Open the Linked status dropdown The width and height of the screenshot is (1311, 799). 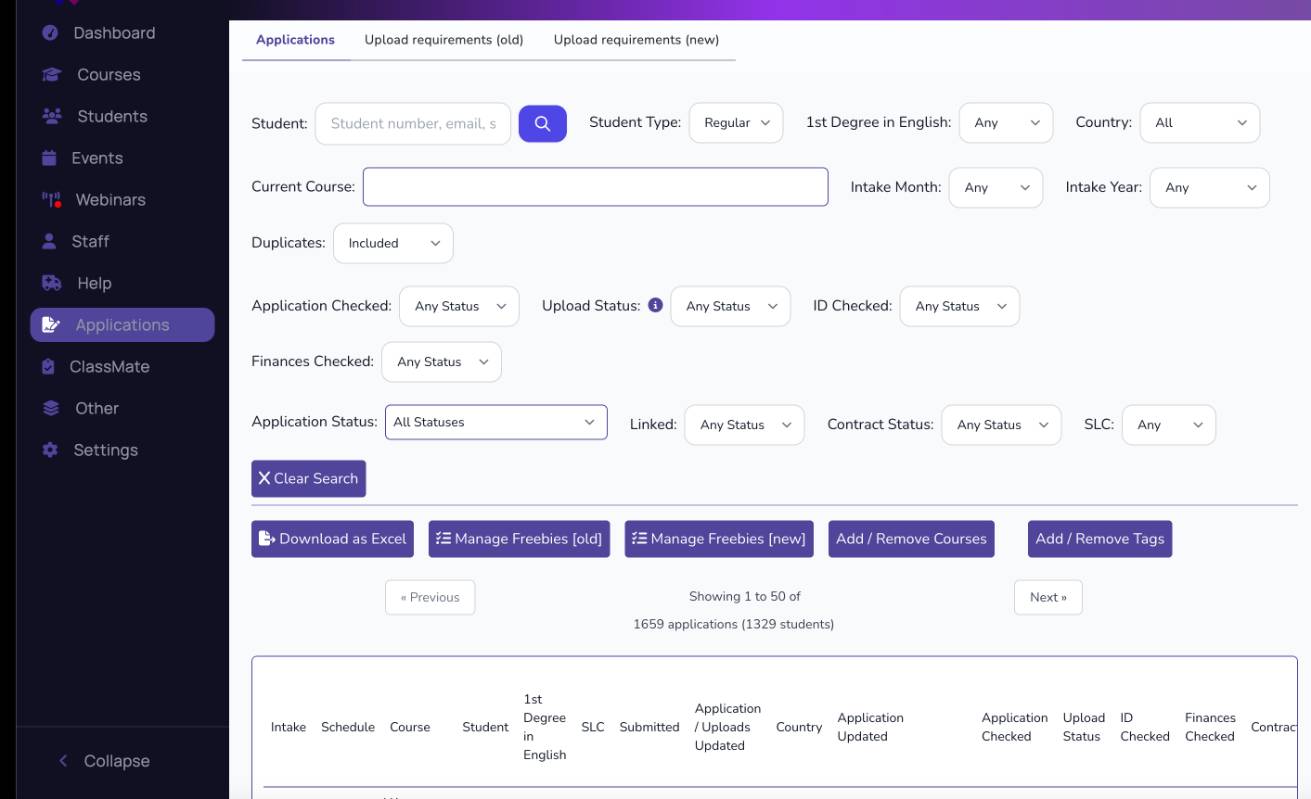point(744,425)
